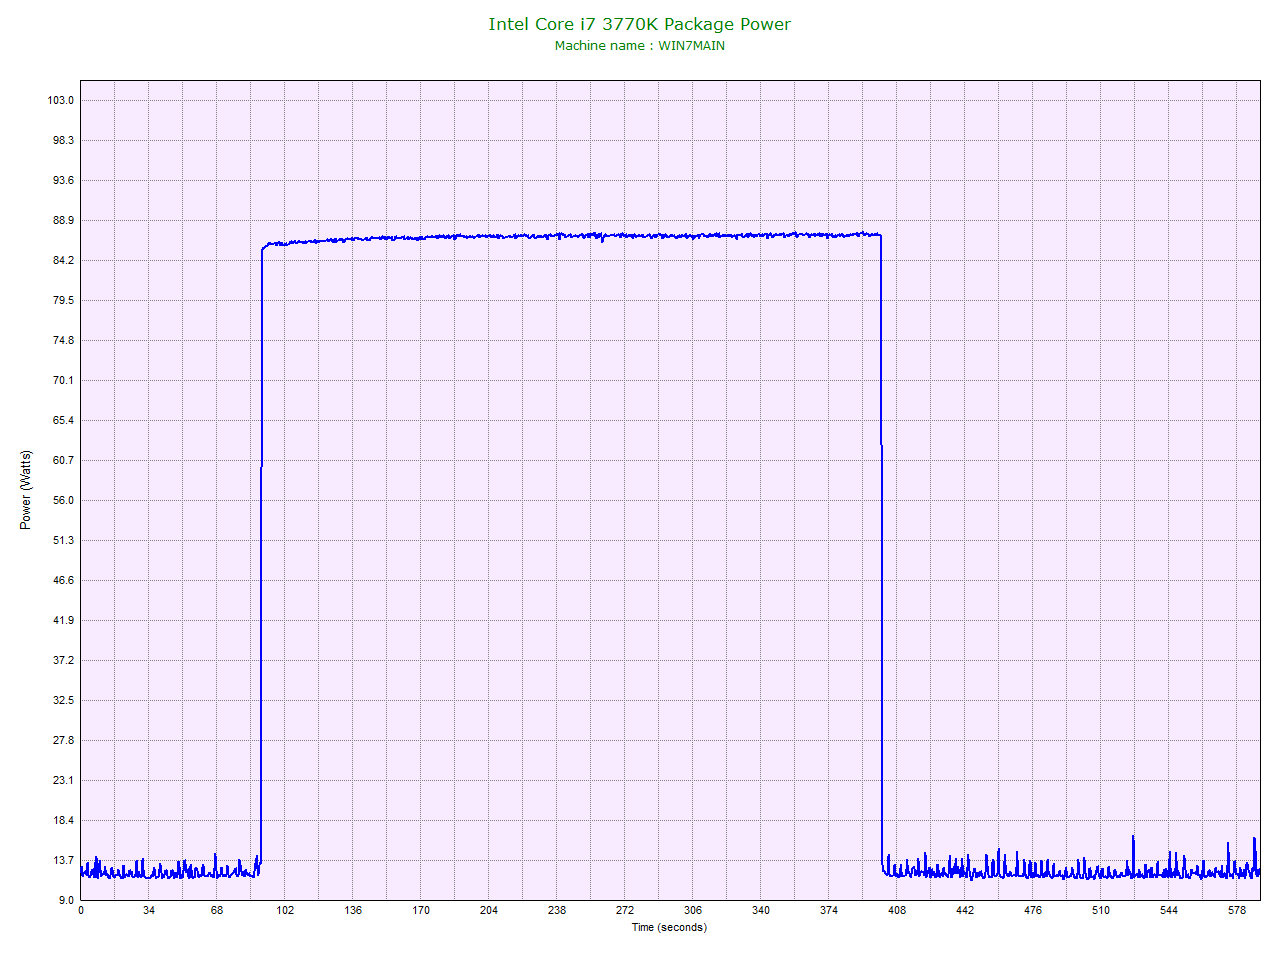Click the x-axis tick label 544

coord(1169,910)
